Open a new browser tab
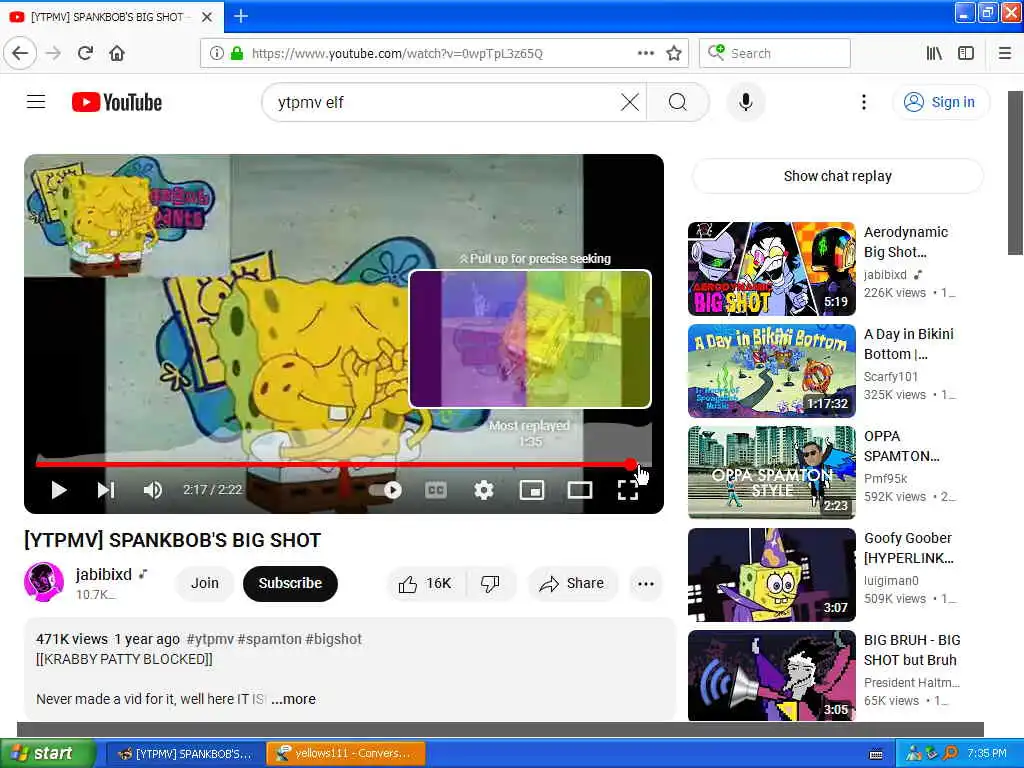Screen dimensions: 1024x768 [x=241, y=16]
